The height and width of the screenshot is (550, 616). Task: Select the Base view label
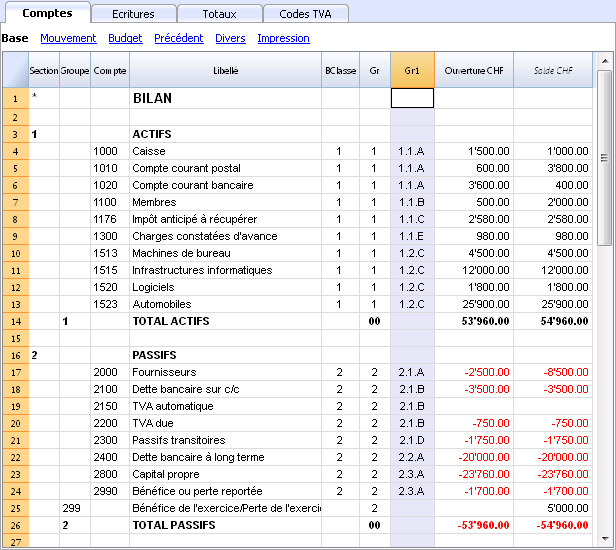pos(15,38)
